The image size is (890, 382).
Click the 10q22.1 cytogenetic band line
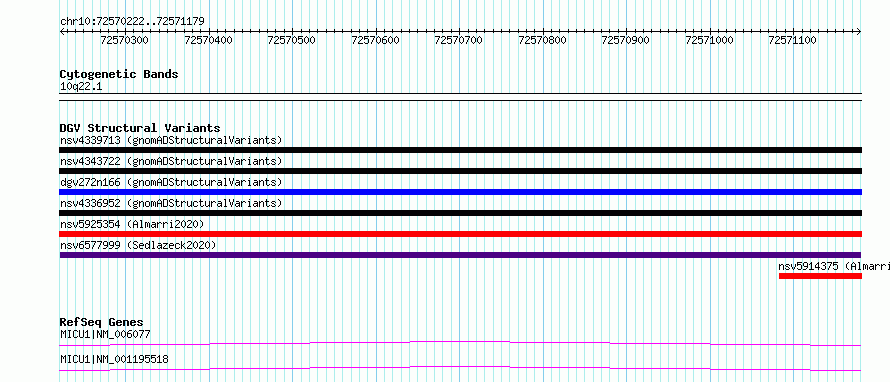tap(460, 96)
